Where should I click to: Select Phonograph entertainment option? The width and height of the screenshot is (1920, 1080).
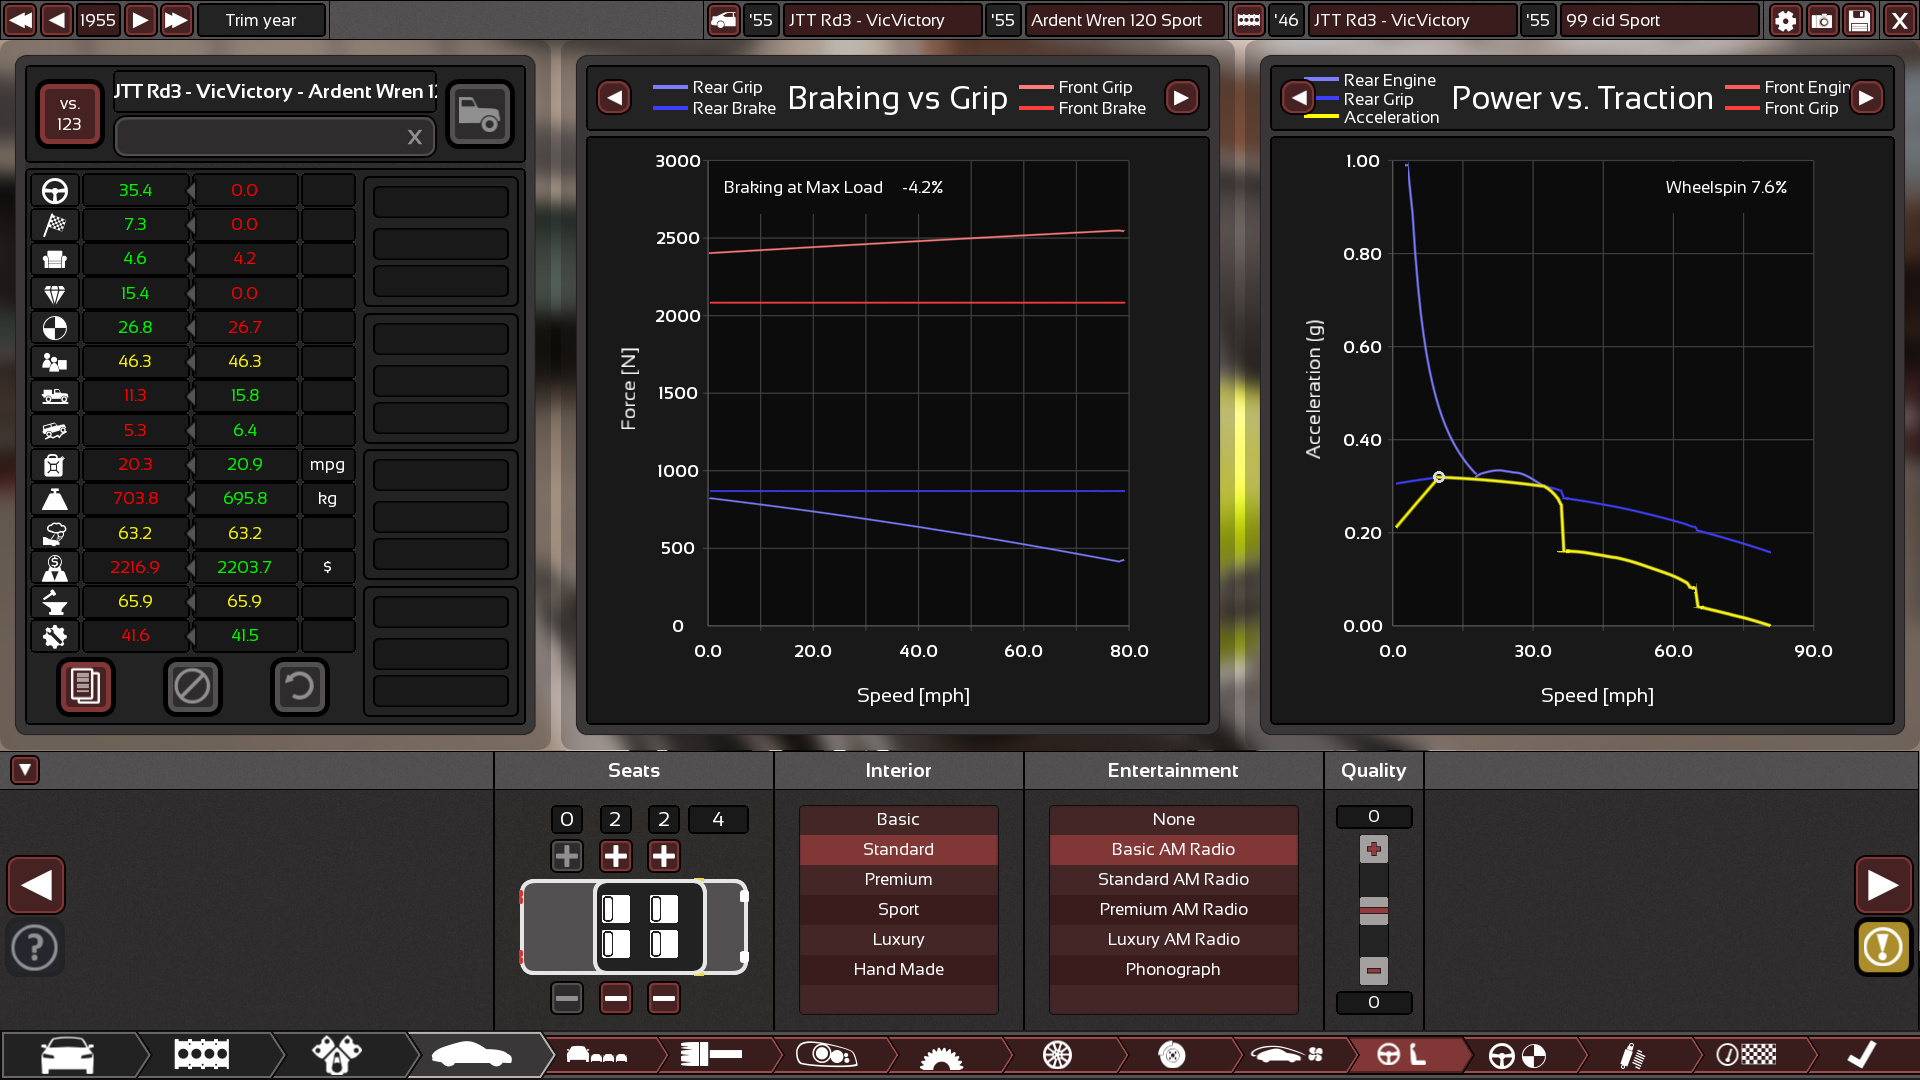(1172, 969)
